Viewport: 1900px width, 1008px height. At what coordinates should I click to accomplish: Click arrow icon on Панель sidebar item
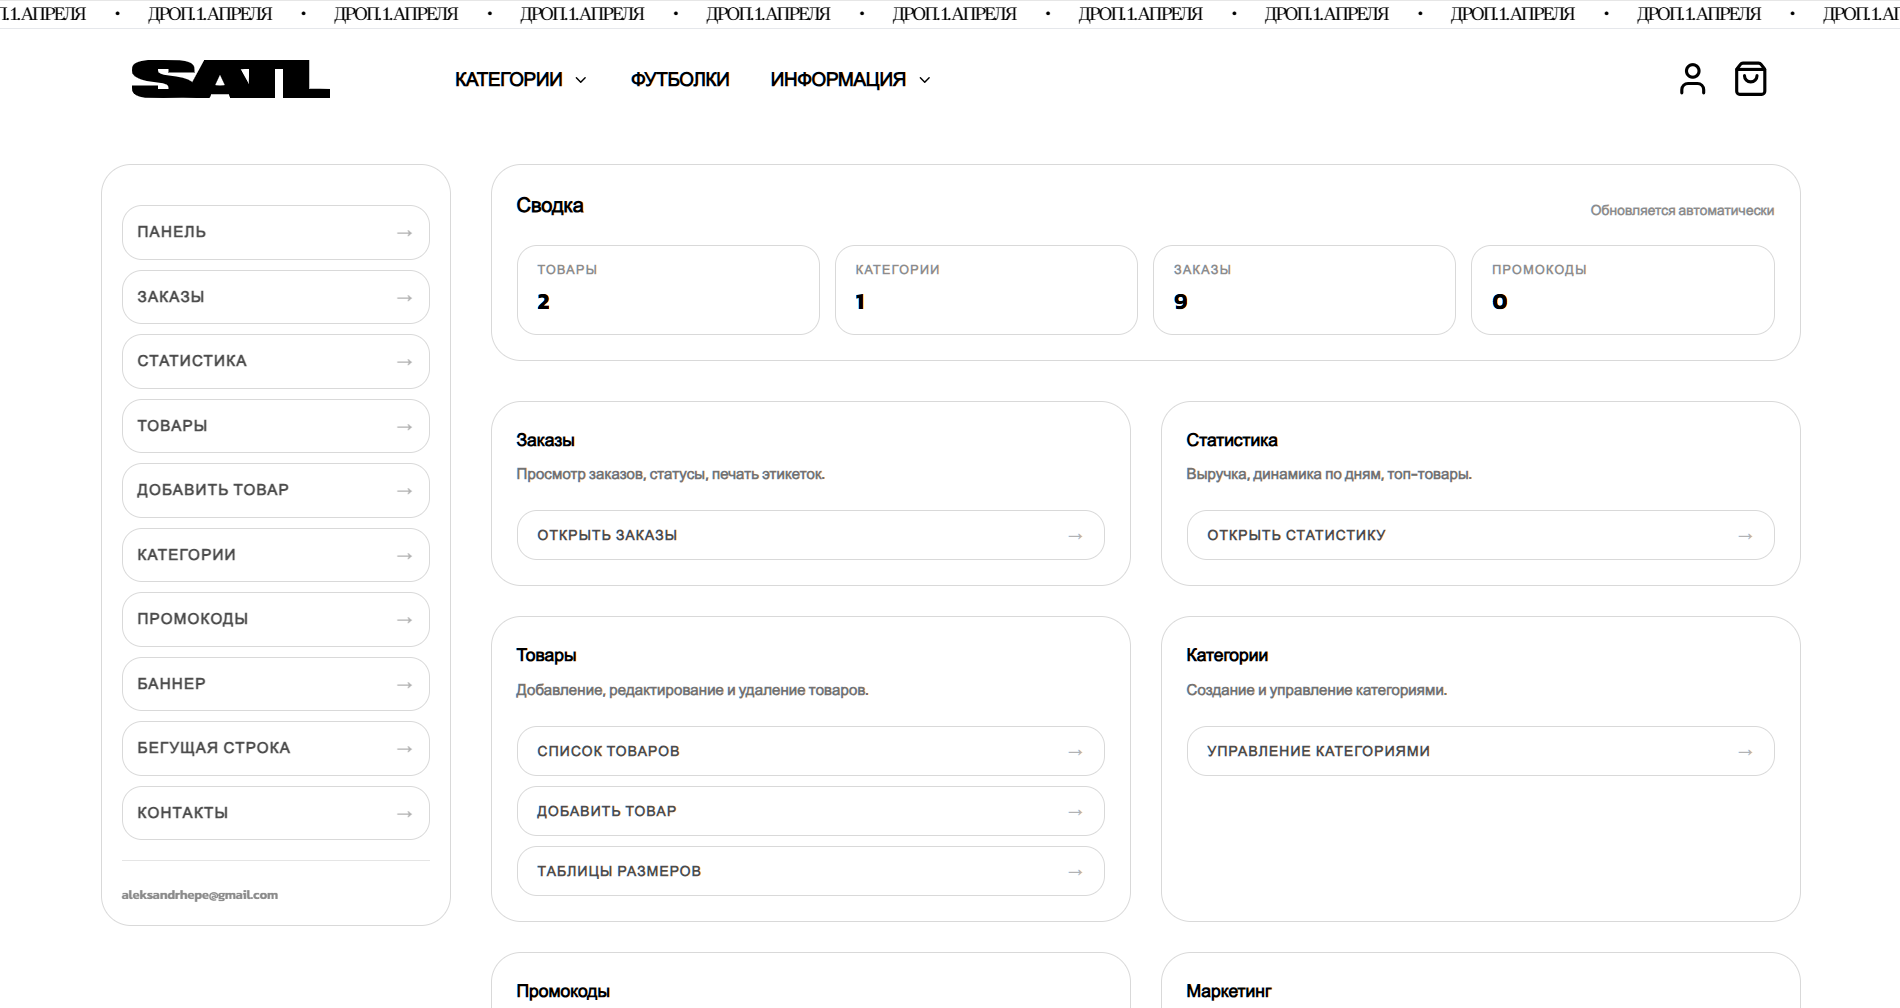click(x=404, y=233)
